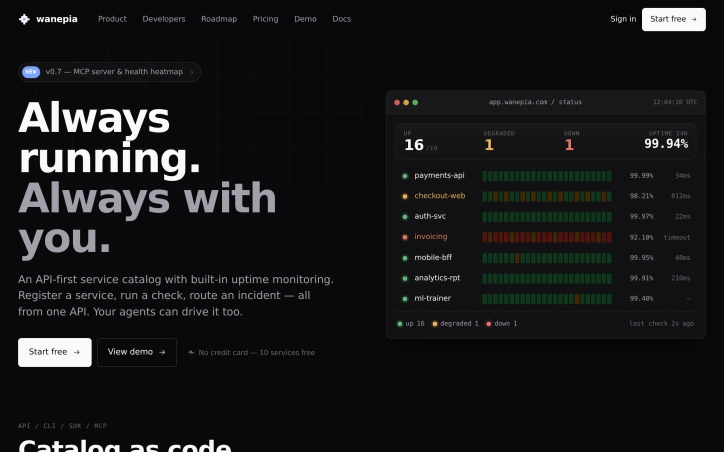Screen dimensions: 724x452
Task: Select the invoicing service name
Action: pyautogui.click(x=431, y=236)
